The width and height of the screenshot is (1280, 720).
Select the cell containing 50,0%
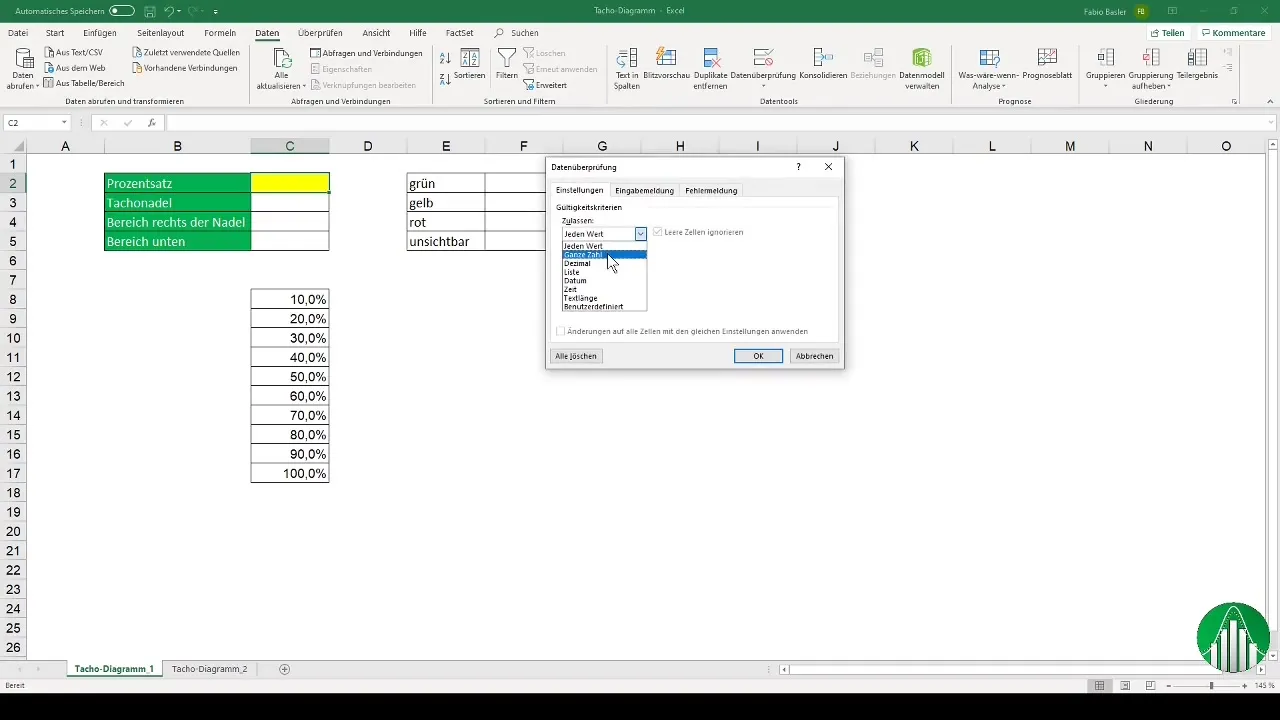[290, 377]
